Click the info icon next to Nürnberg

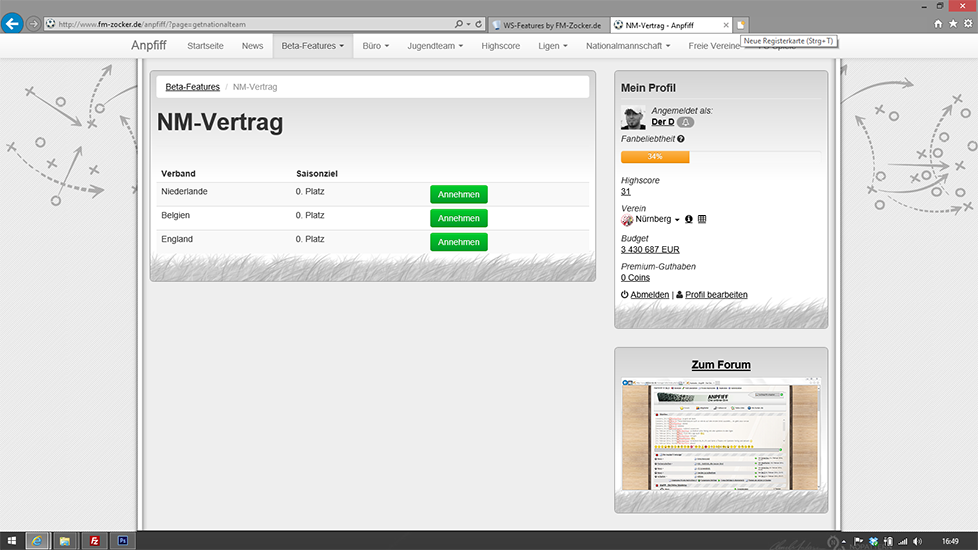[x=688, y=219]
